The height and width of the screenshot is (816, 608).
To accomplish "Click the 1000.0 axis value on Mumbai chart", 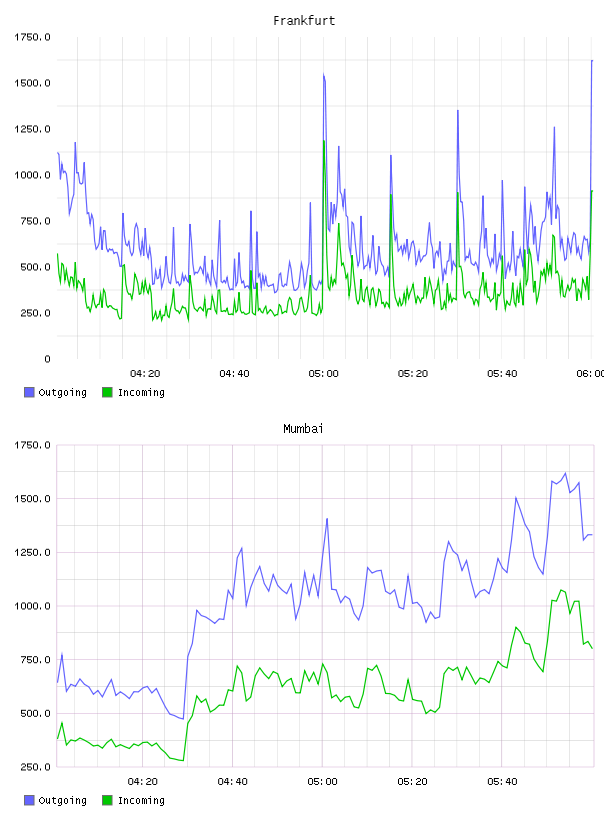I will [x=32, y=606].
